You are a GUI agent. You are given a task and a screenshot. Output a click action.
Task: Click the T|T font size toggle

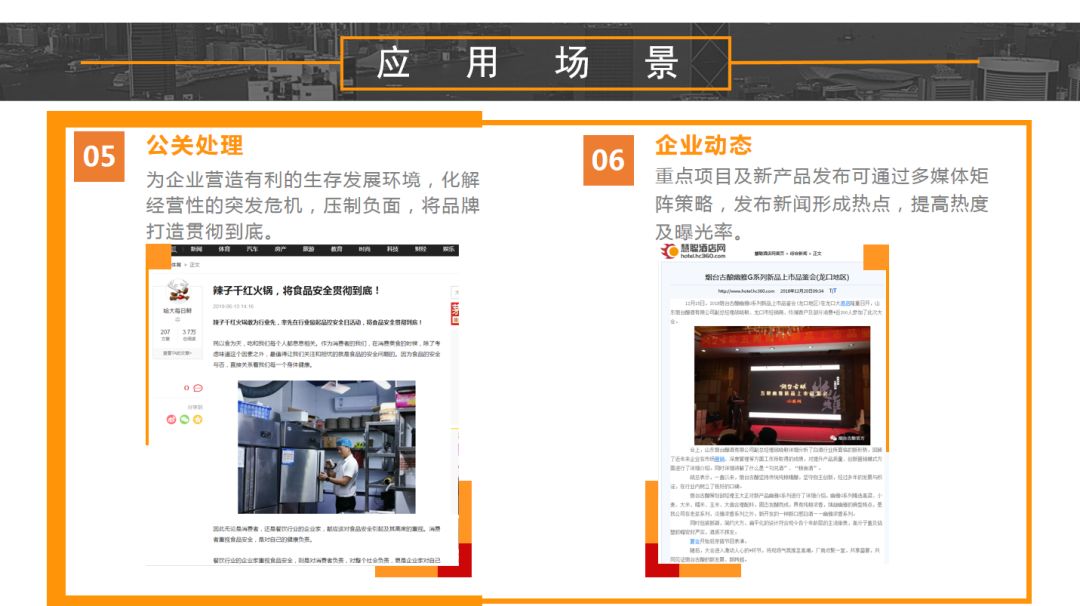click(833, 291)
